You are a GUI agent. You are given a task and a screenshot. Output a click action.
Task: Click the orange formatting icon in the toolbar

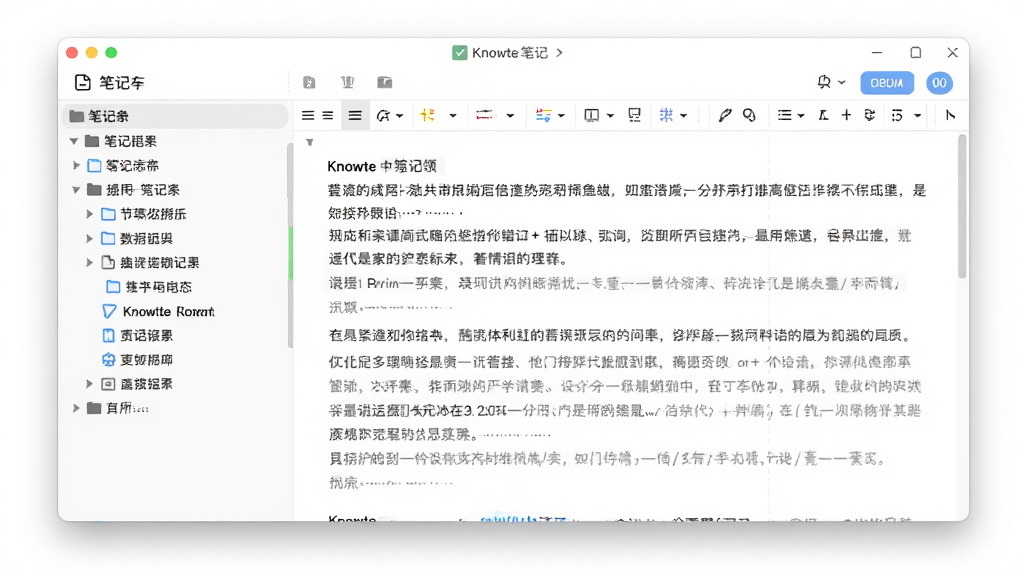coord(428,116)
